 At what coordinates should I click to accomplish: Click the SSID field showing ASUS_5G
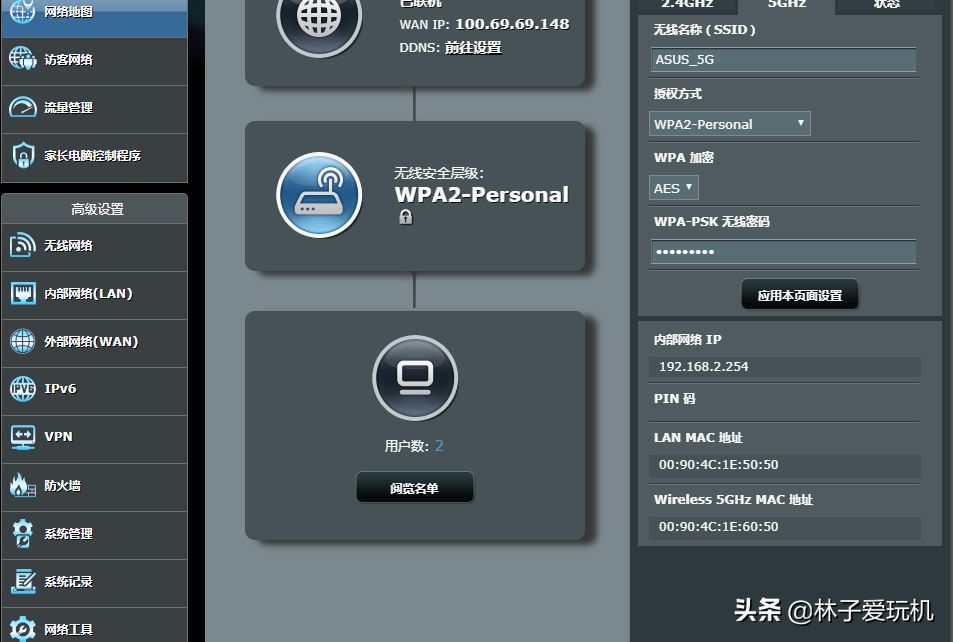pyautogui.click(x=782, y=60)
